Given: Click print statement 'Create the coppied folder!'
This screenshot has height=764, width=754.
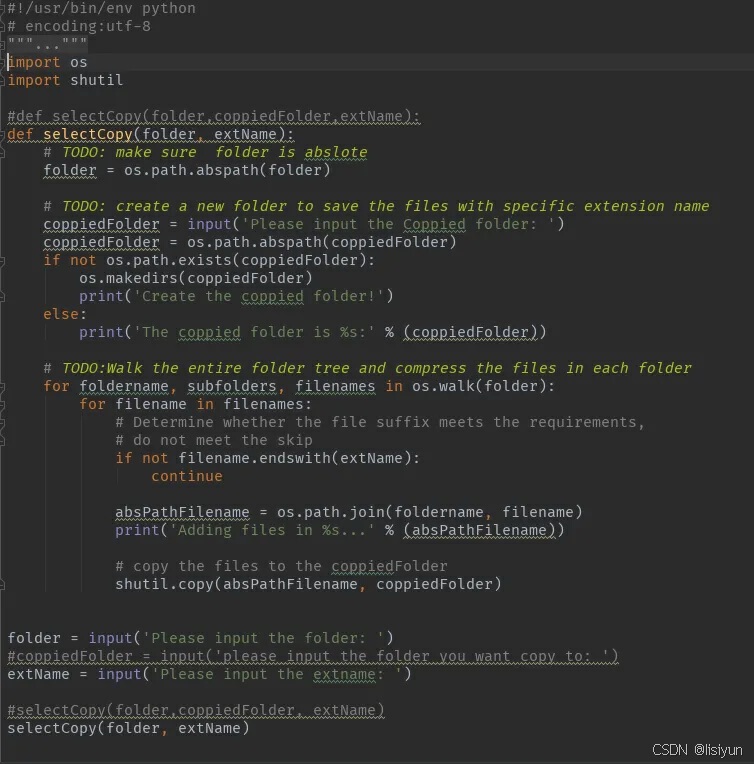Looking at the screenshot, I should pyautogui.click(x=236, y=297).
